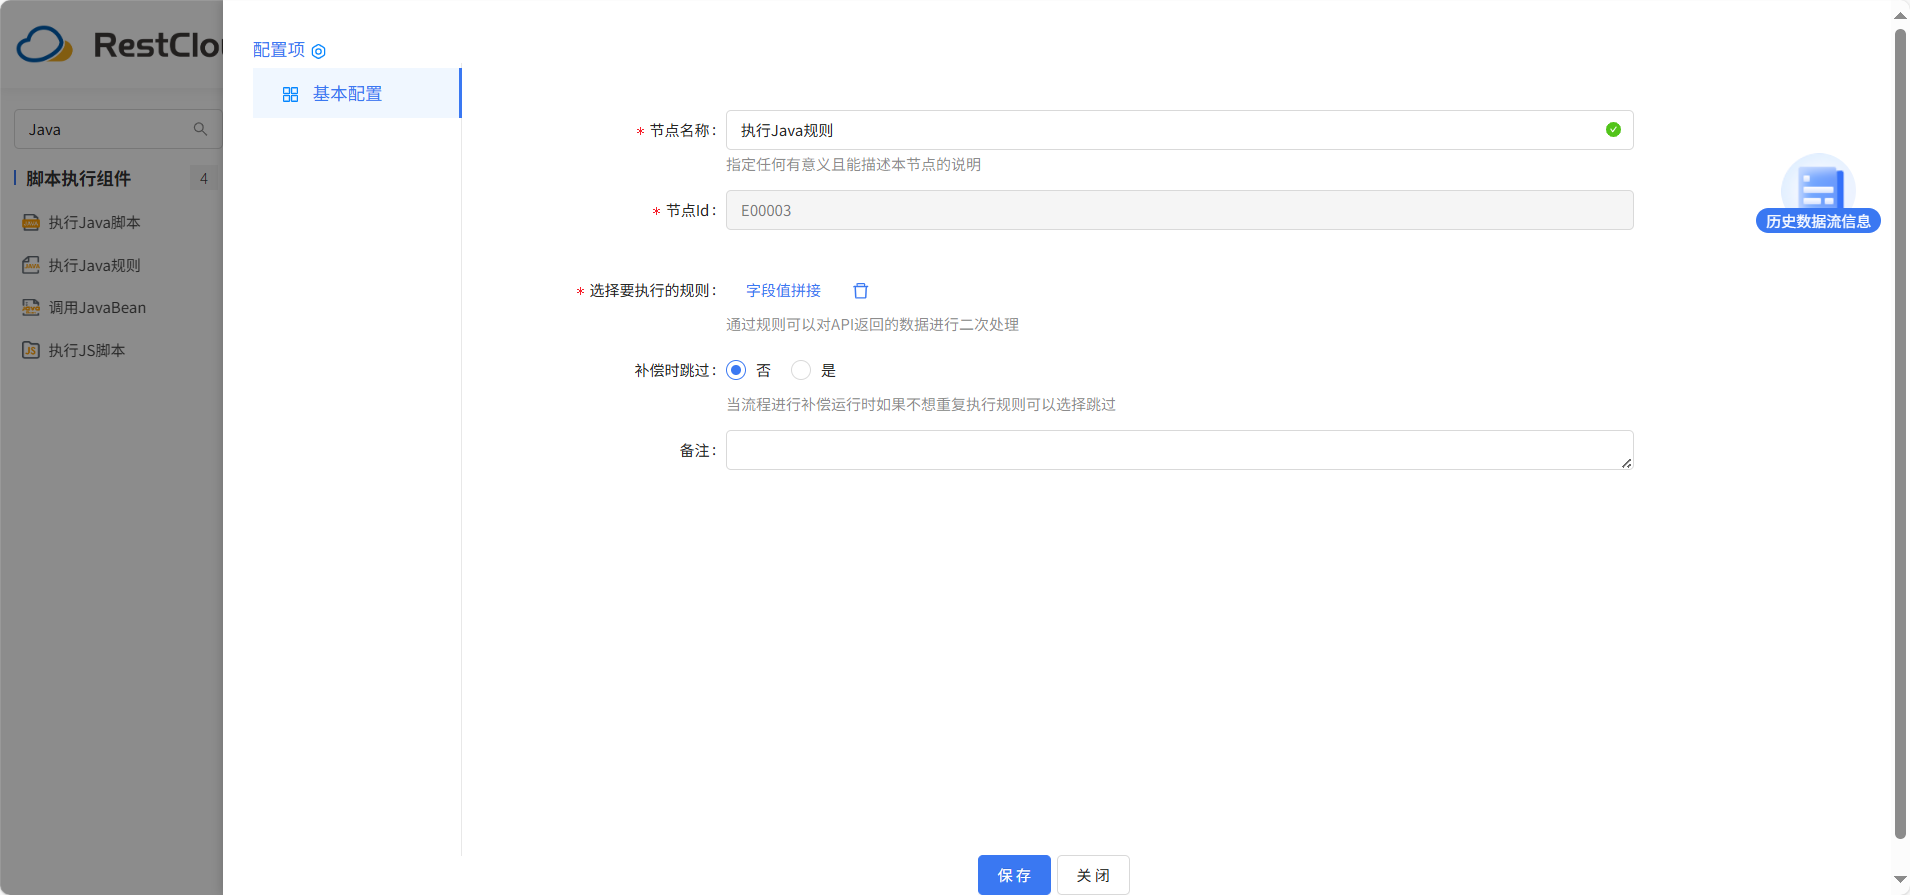Click into the 备注 textarea
This screenshot has width=1910, height=895.
(x=1179, y=450)
